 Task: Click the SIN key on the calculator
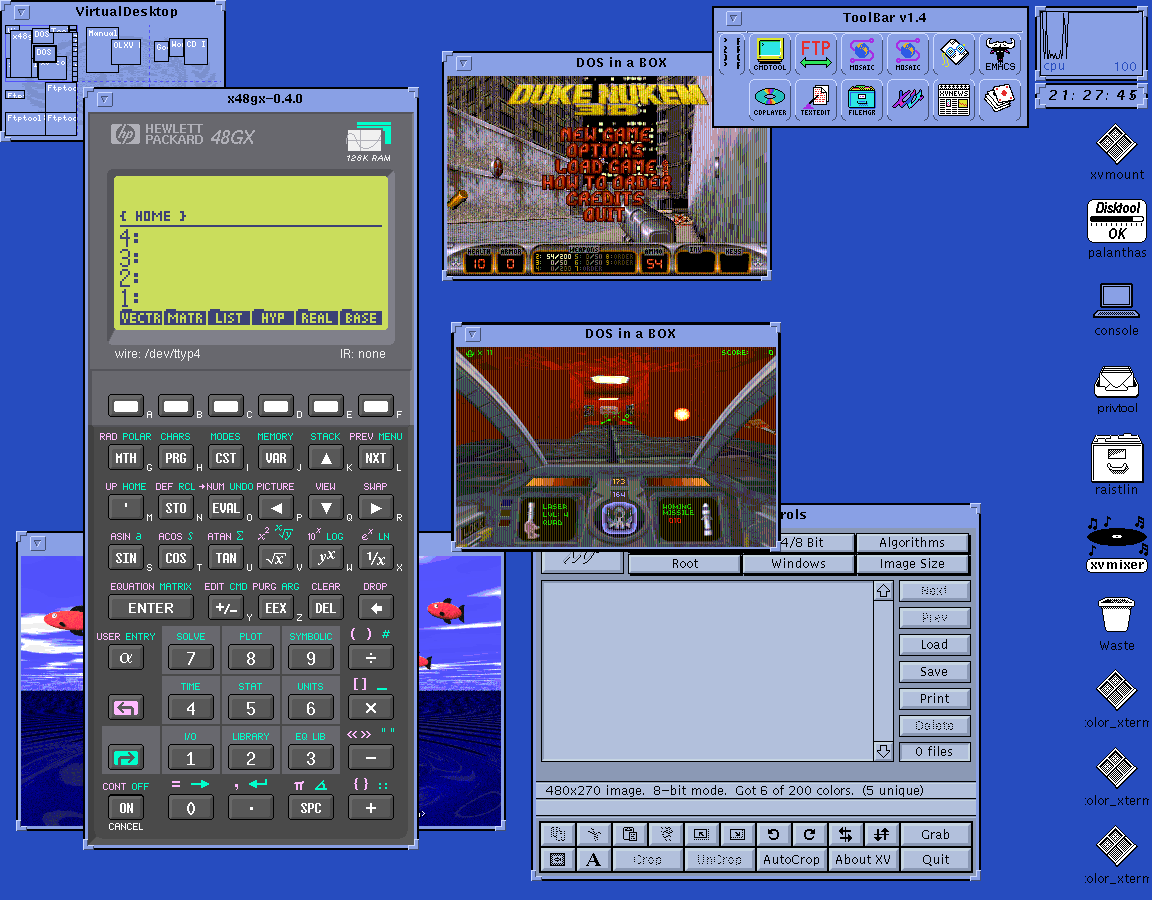click(x=126, y=558)
